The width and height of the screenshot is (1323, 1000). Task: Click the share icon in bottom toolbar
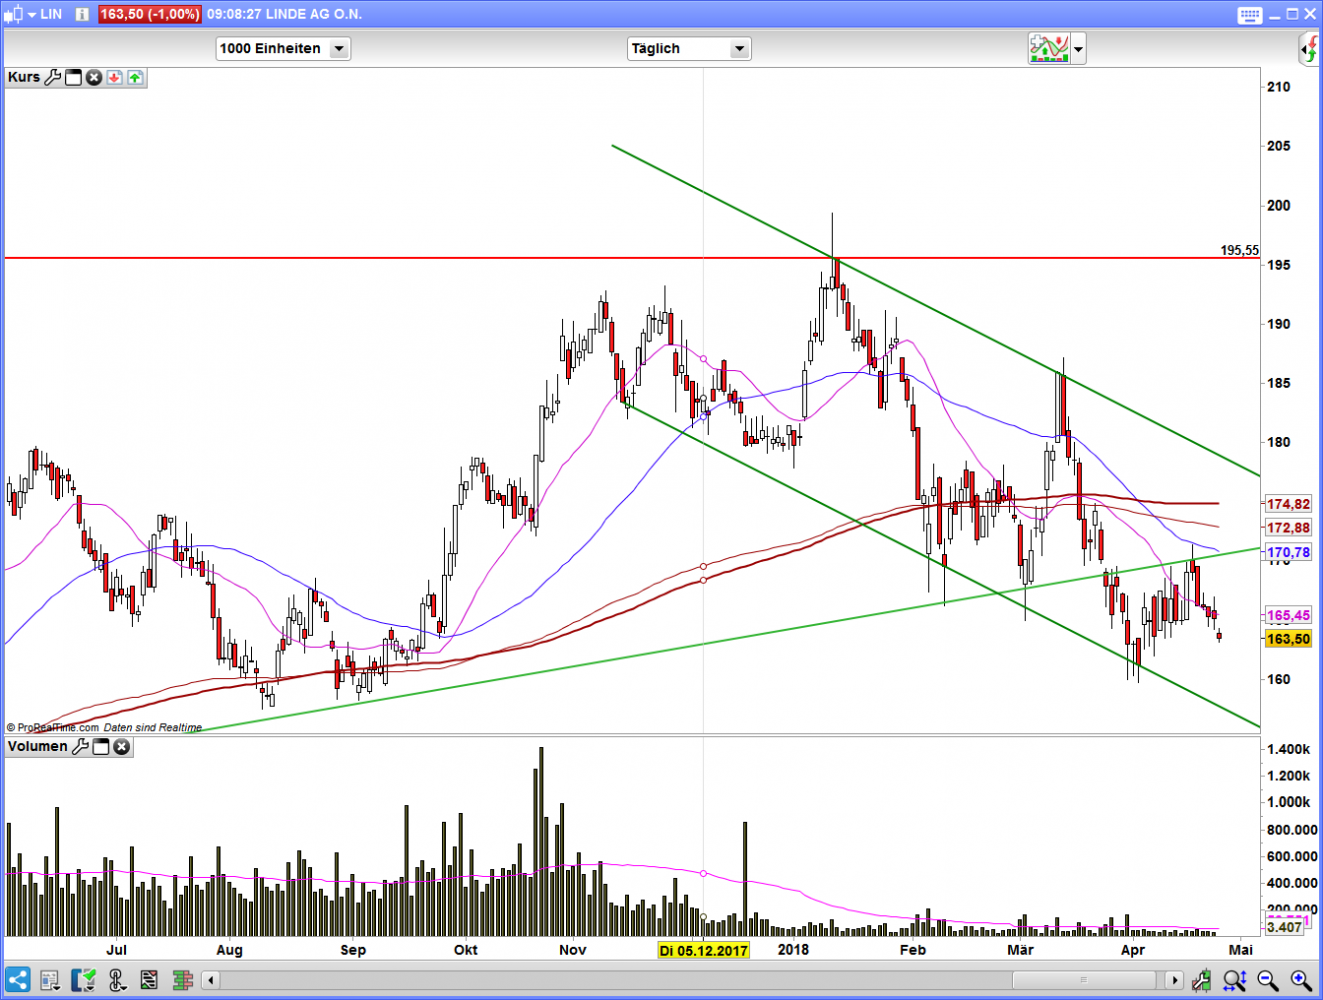(17, 980)
